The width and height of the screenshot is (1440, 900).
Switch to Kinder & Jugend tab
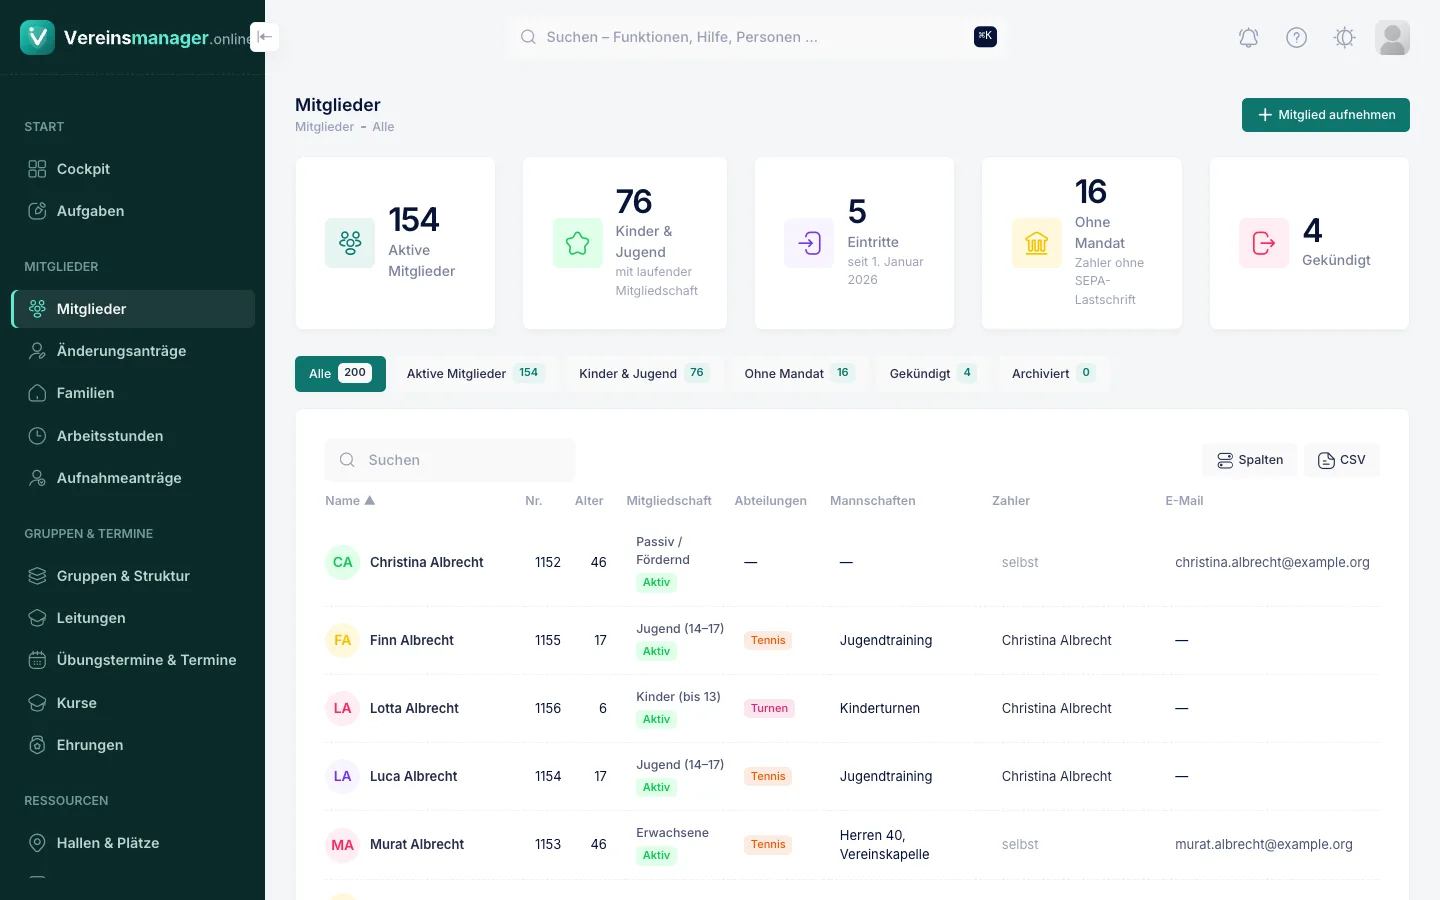(644, 374)
